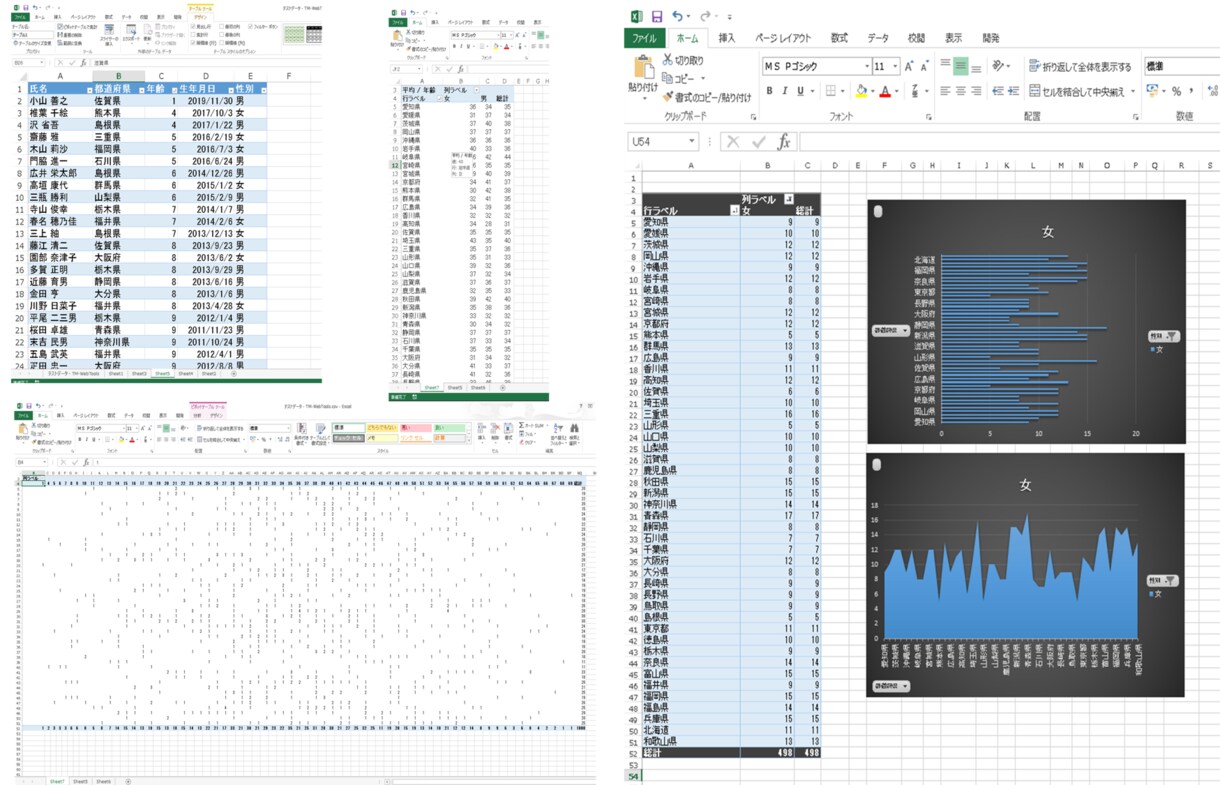Click 折り返して全体を表示する in the chart window
The height and width of the screenshot is (785, 1220).
[1080, 66]
